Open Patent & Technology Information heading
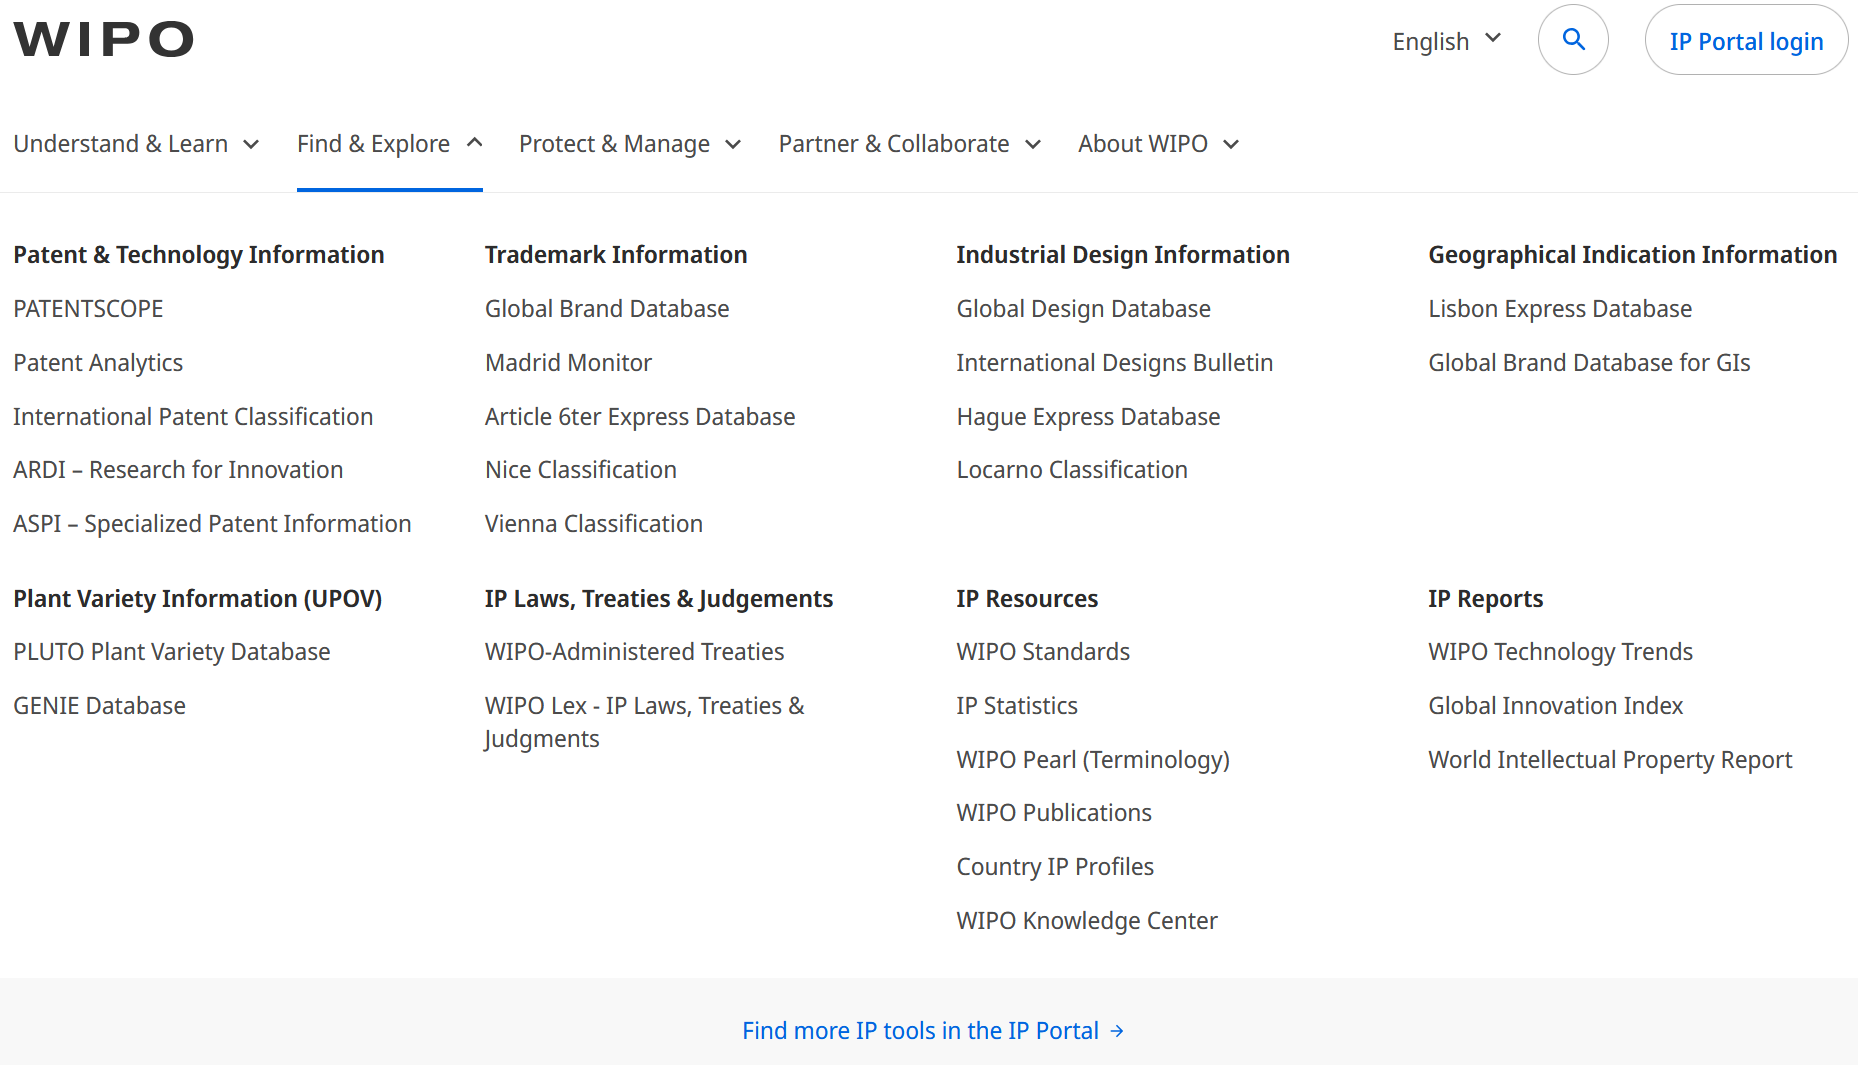Viewport: 1858px width, 1065px height. coord(199,255)
